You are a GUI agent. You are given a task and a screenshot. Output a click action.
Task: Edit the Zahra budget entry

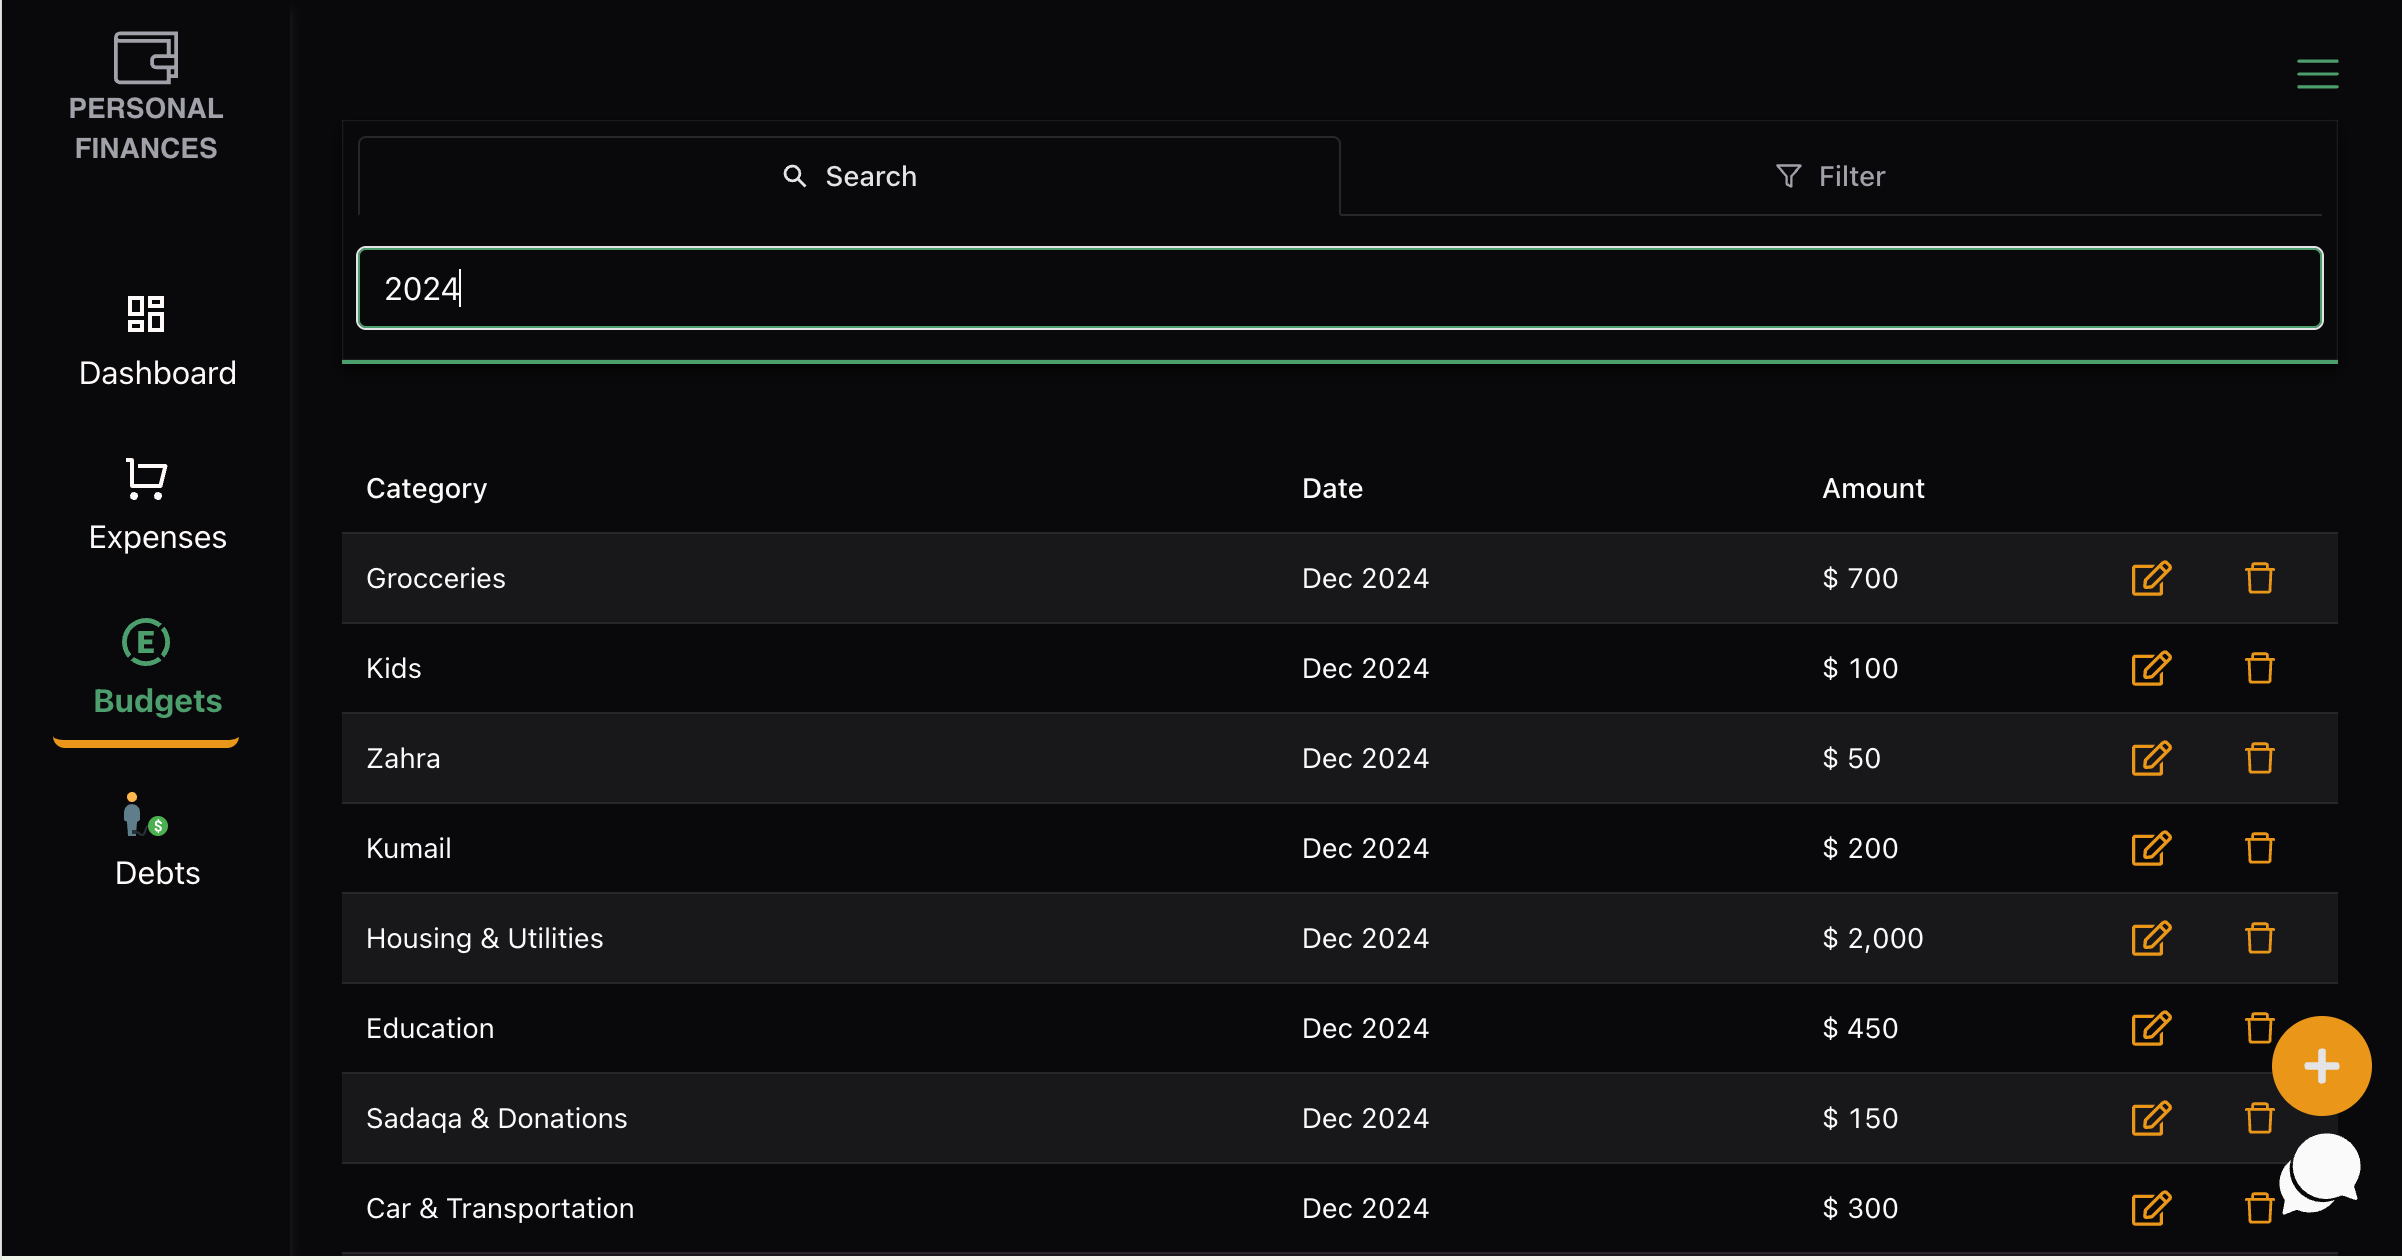tap(2150, 758)
